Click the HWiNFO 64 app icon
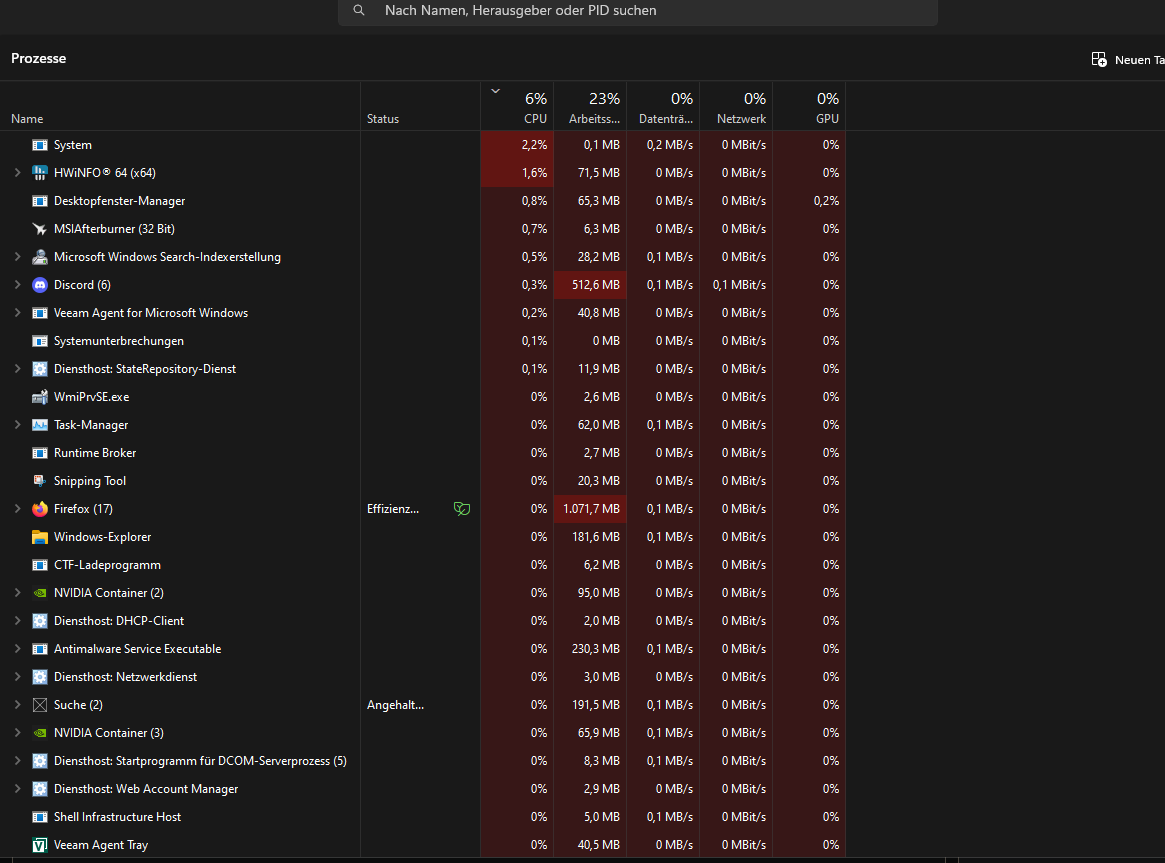1165x863 pixels. [x=40, y=173]
